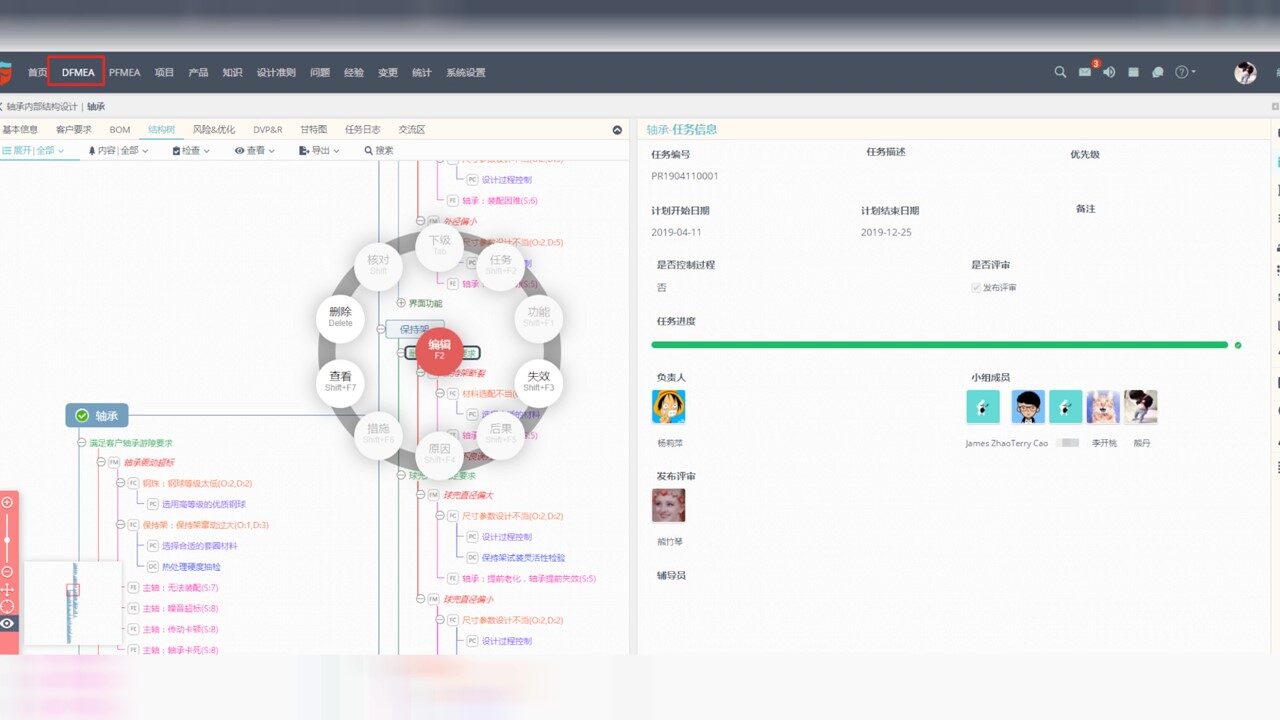Viewport: 1280px width, 720px height.
Task: Expand 界面功能 node
Action: 401,303
